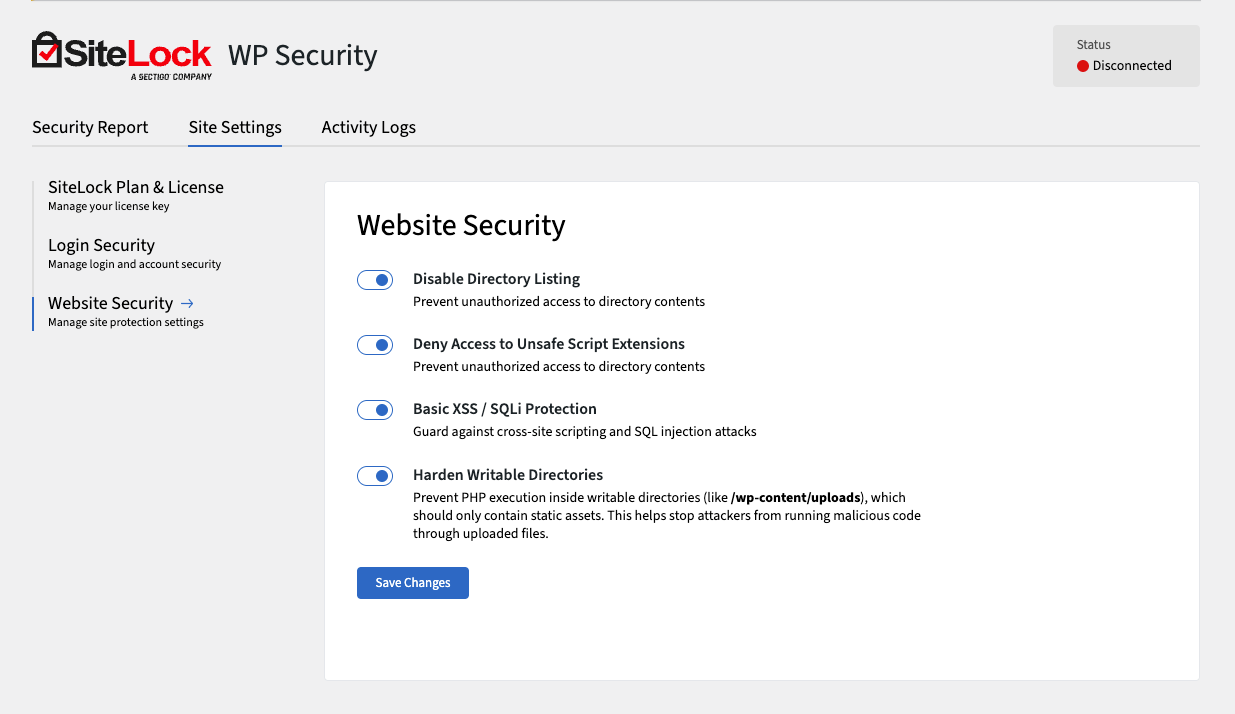
Task: Open Login Security settings
Action: pos(101,245)
